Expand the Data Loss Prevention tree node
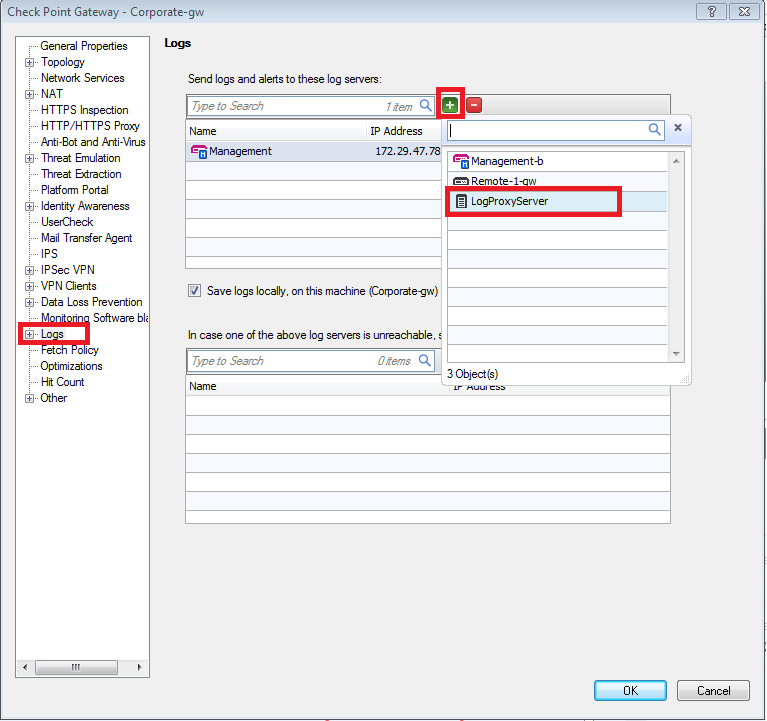The width and height of the screenshot is (767, 721). click(29, 302)
